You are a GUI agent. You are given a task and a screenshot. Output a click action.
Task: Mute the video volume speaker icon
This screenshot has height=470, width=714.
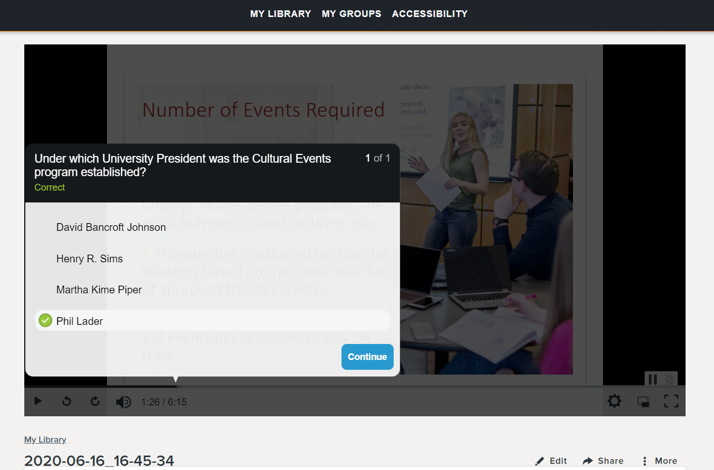tap(123, 401)
